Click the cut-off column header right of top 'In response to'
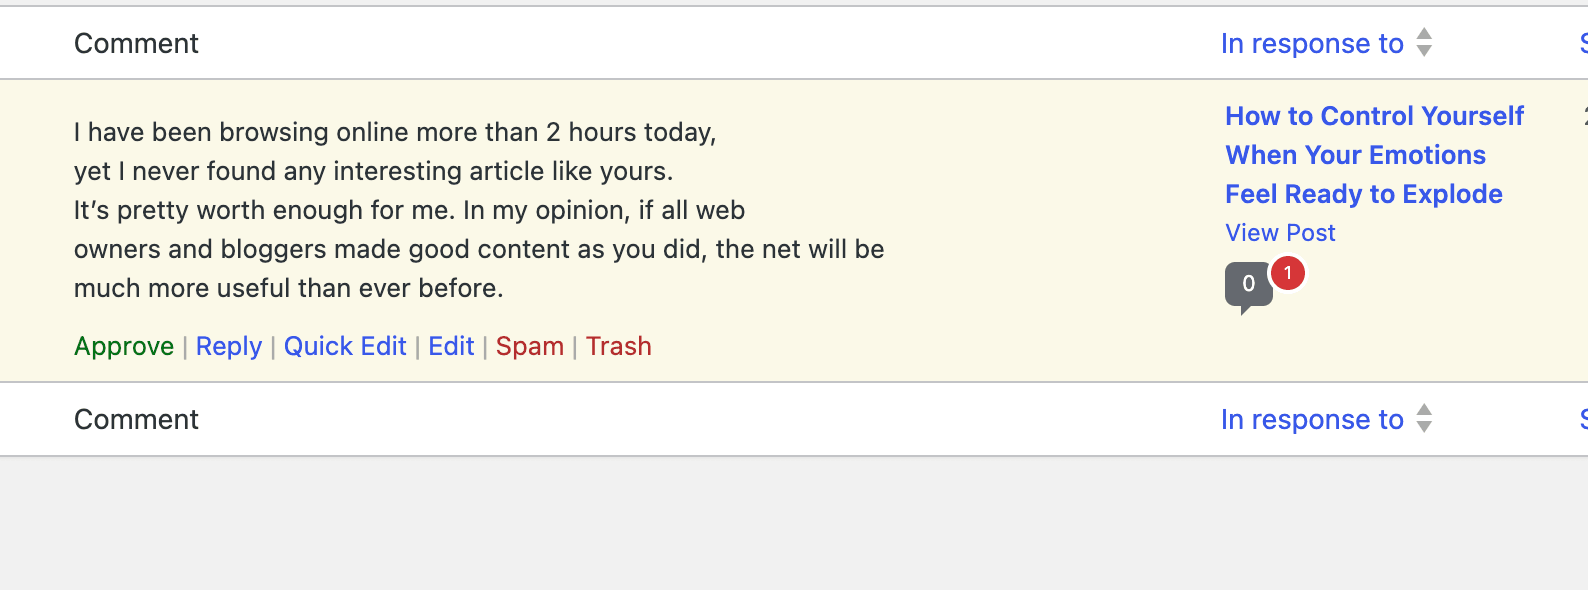Screen dimensions: 1588x590 [x=1583, y=44]
